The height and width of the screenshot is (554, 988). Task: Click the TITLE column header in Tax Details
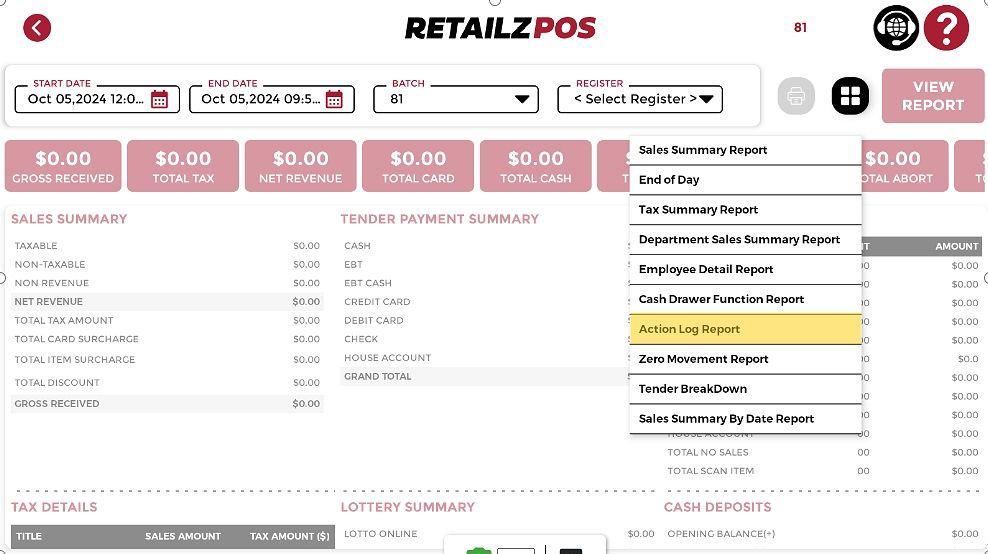29,536
